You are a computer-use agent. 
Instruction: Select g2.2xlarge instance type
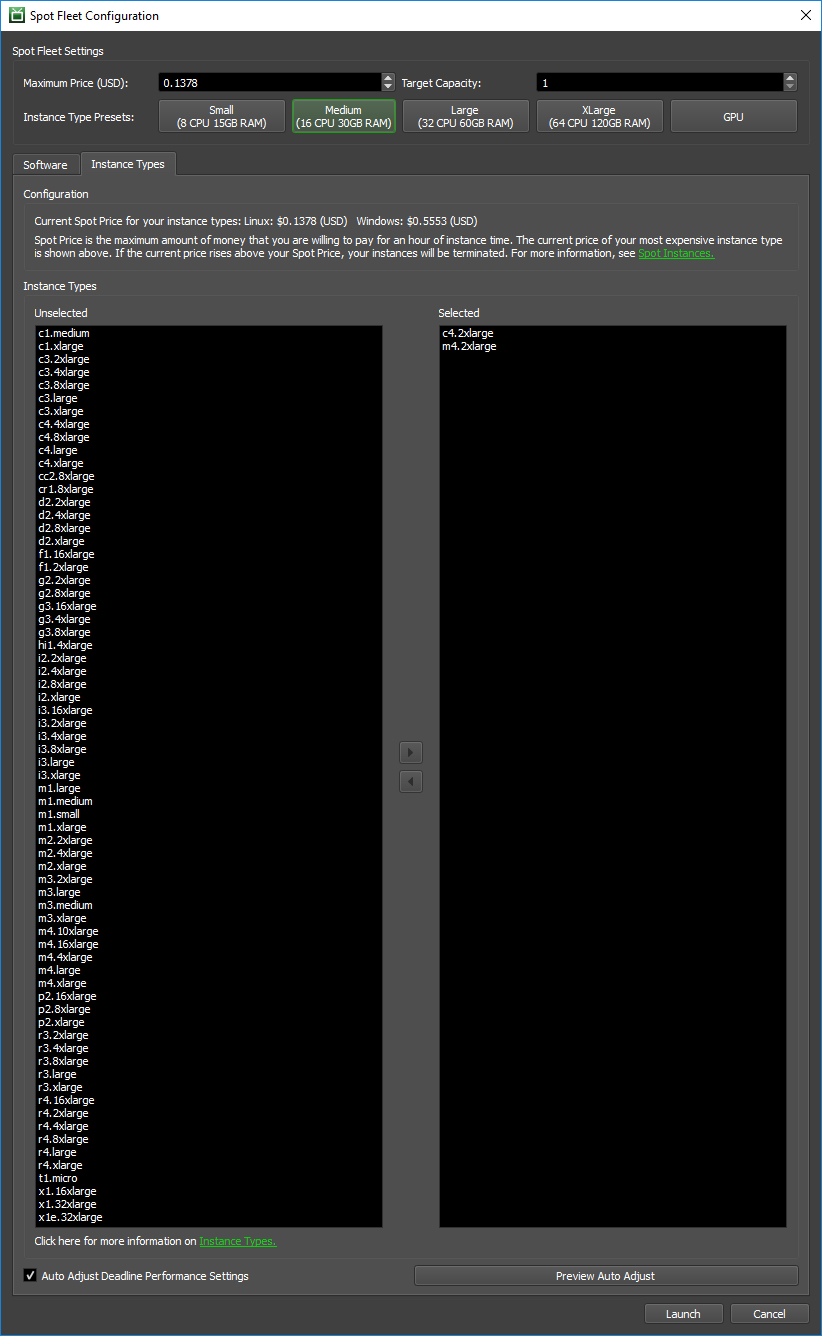209,580
